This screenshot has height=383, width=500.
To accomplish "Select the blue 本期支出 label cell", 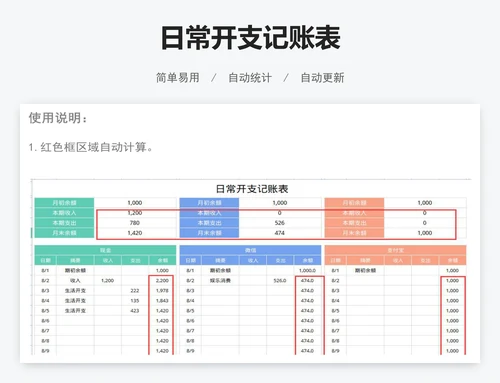I will click(209, 223).
